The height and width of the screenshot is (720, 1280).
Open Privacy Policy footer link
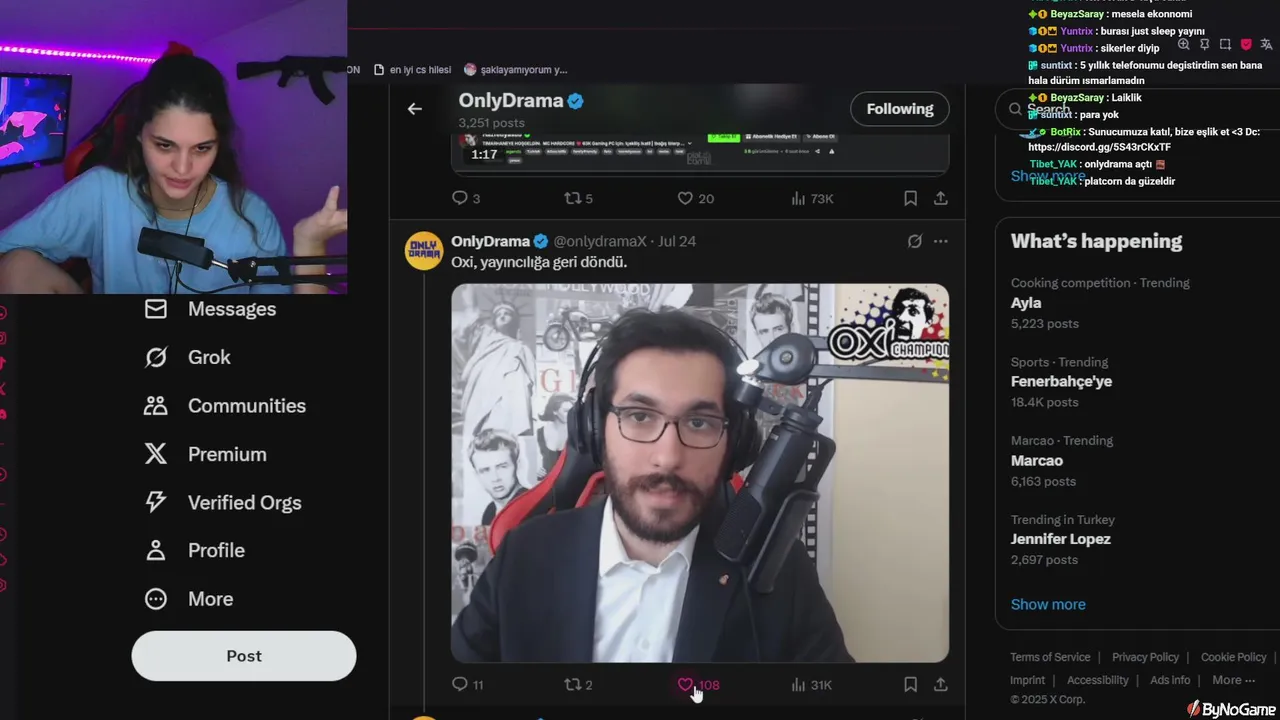click(1145, 657)
